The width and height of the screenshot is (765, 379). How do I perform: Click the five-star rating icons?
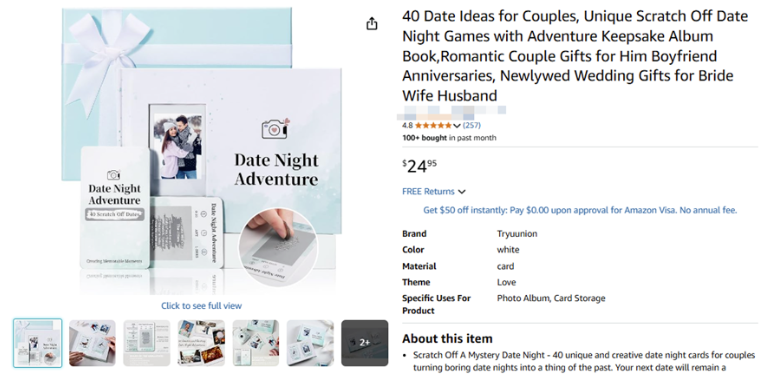(433, 125)
